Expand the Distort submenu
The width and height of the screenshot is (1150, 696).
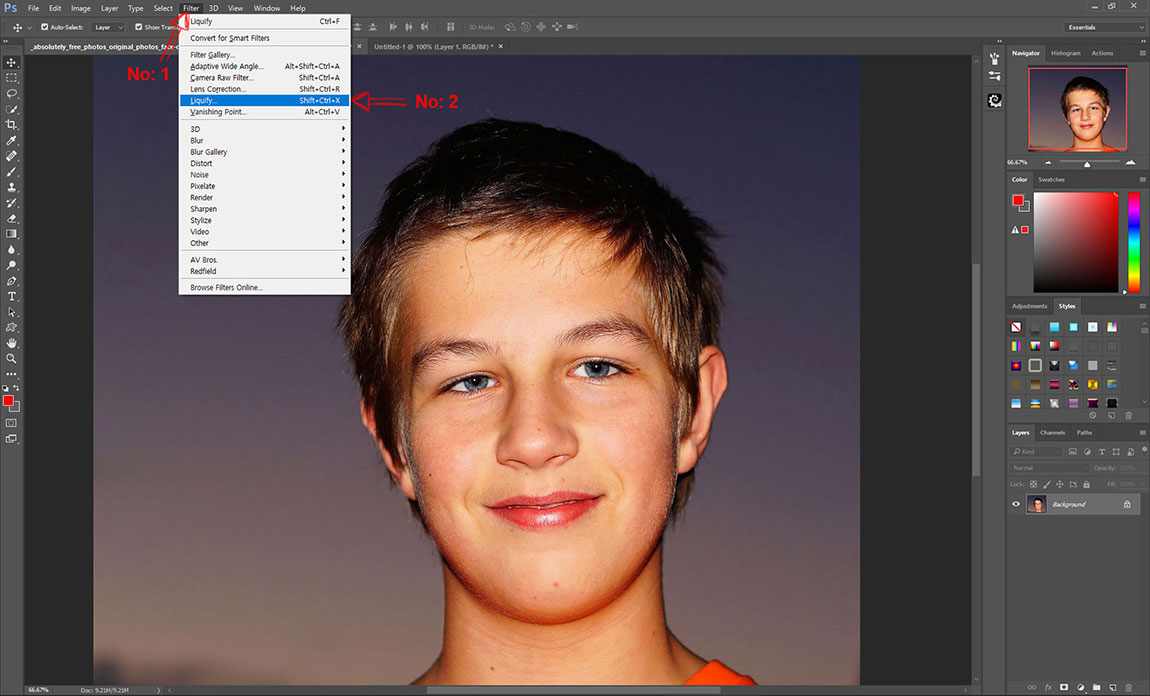[265, 163]
